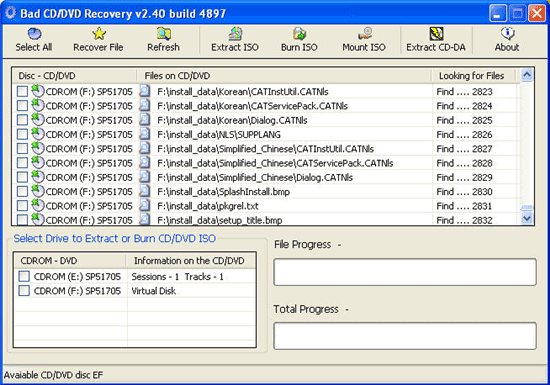
Task: Click the Total Progress bar
Action: coord(405,336)
